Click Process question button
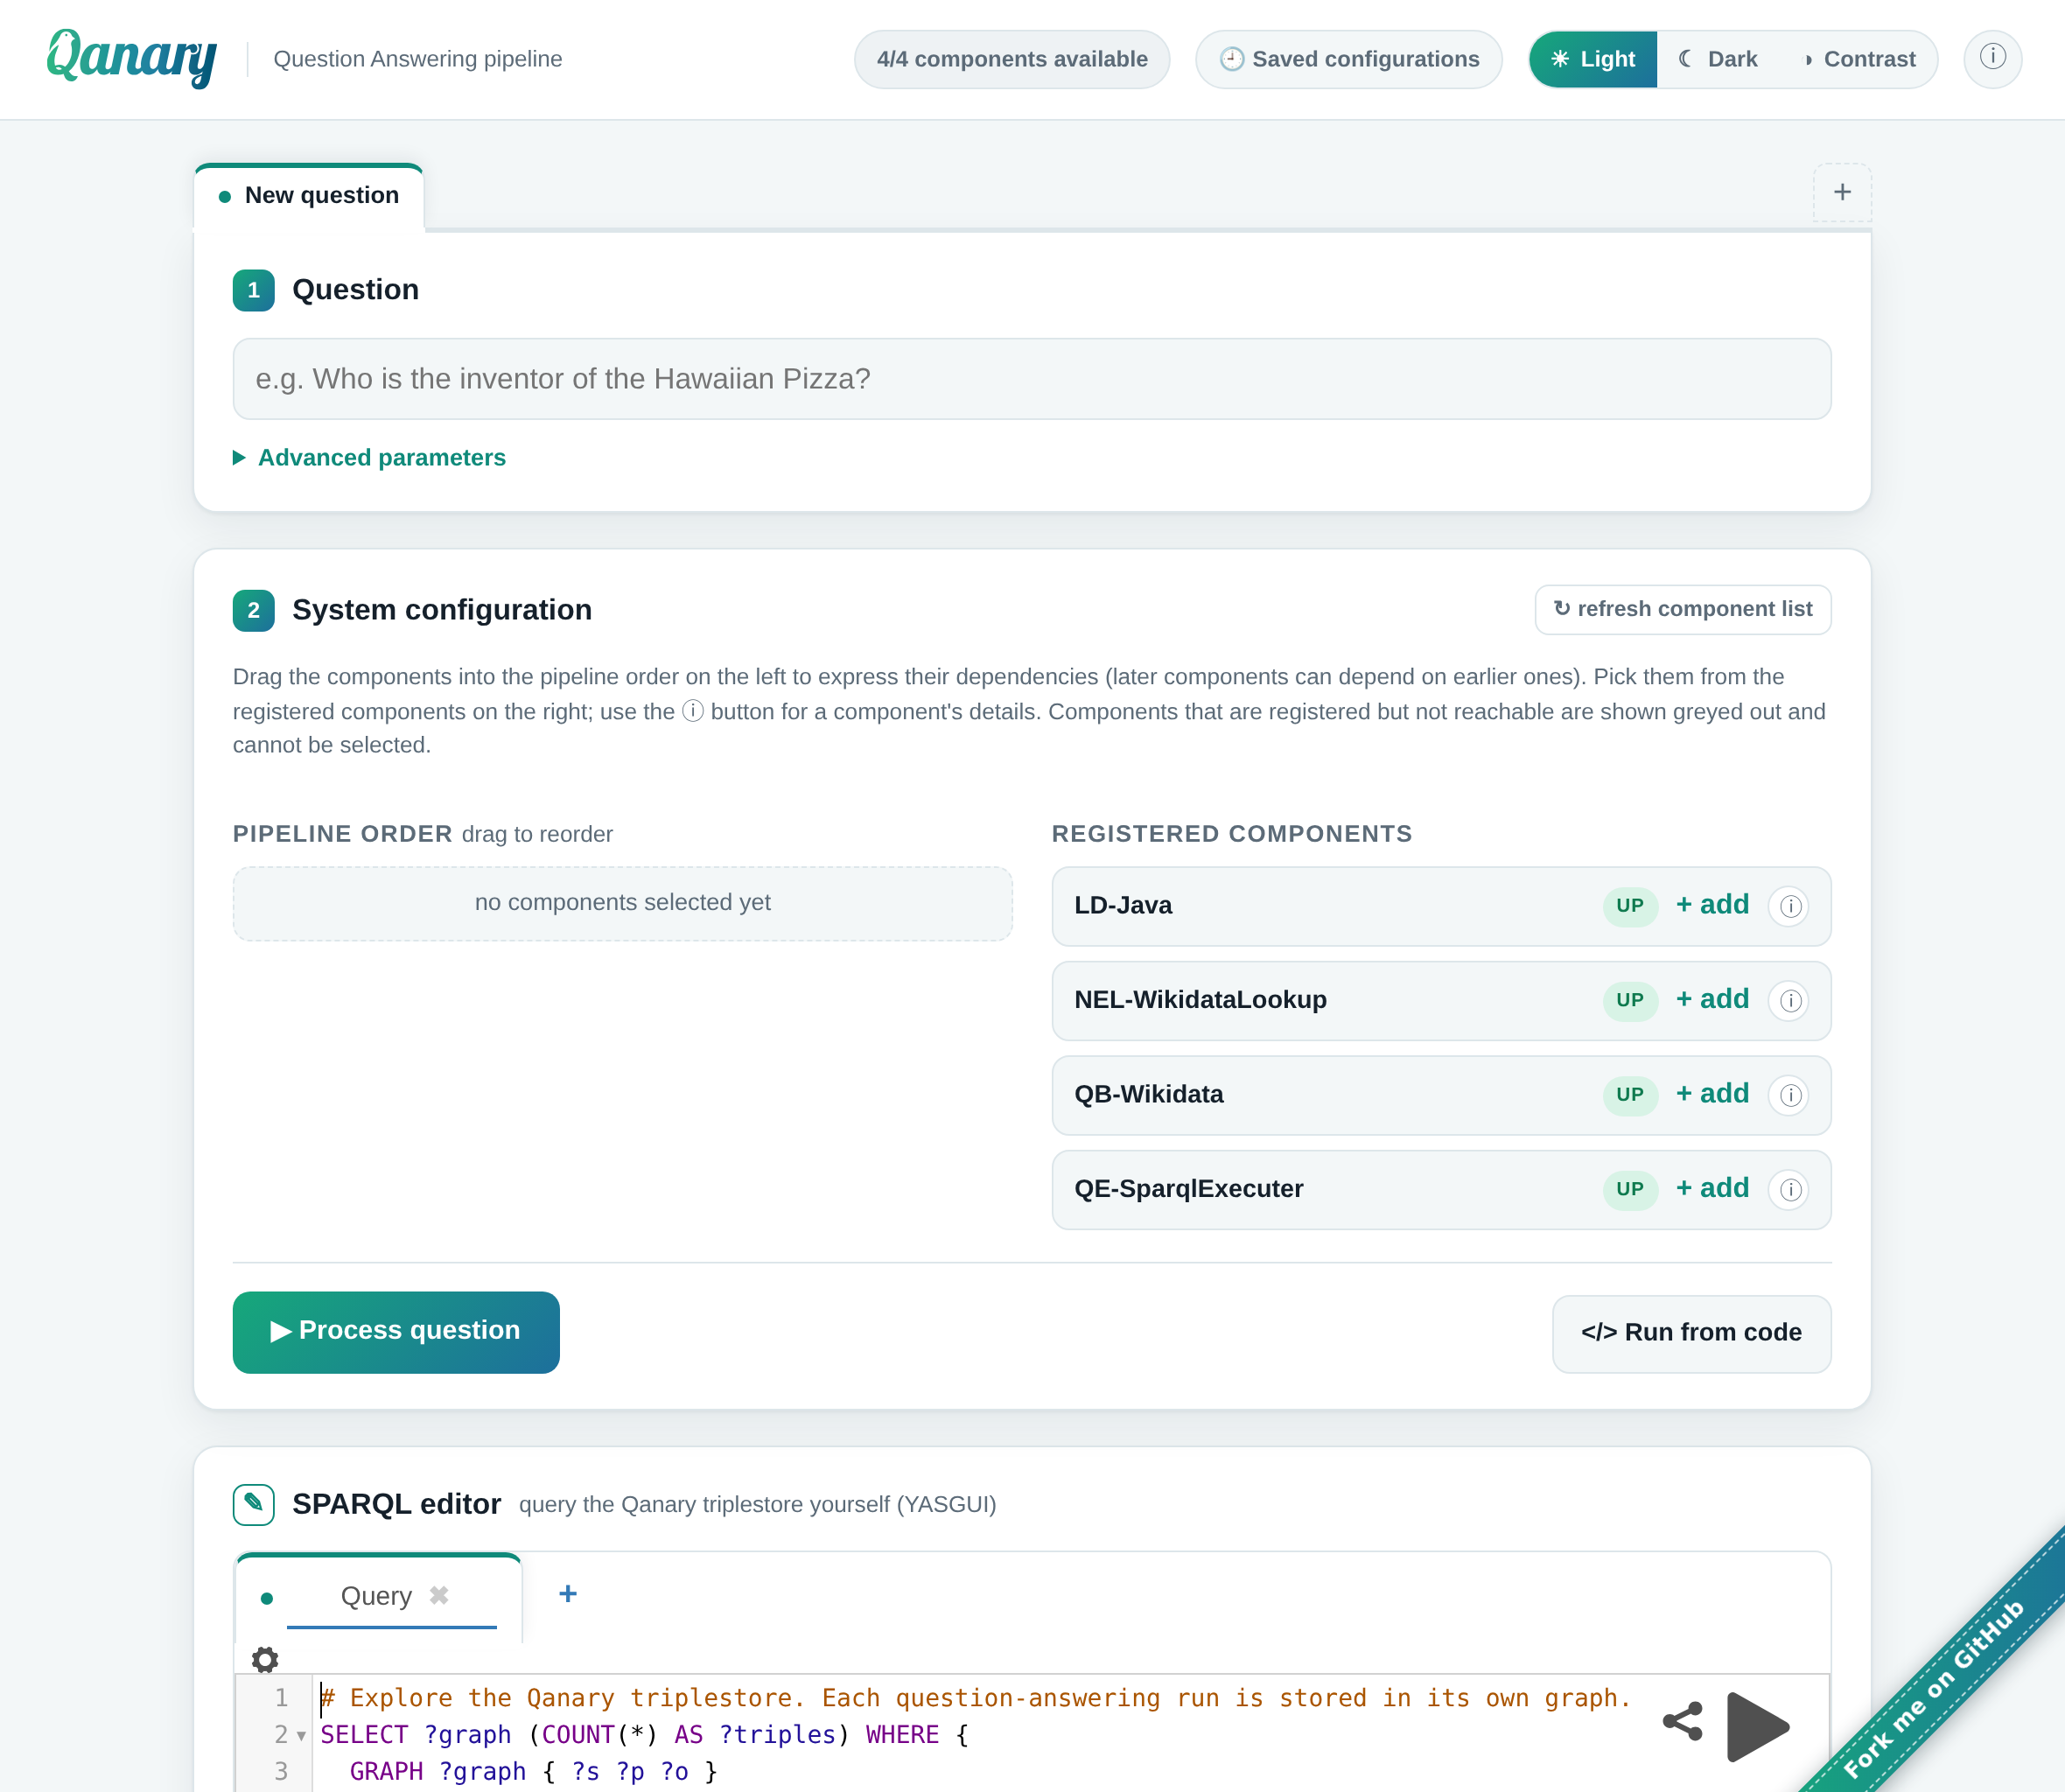This screenshot has width=2065, height=1792. [x=396, y=1332]
